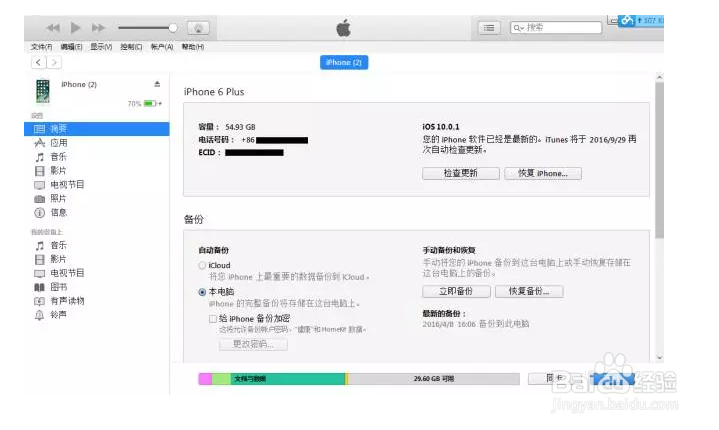Open the list view button
The height and width of the screenshot is (430, 719).
pos(489,28)
